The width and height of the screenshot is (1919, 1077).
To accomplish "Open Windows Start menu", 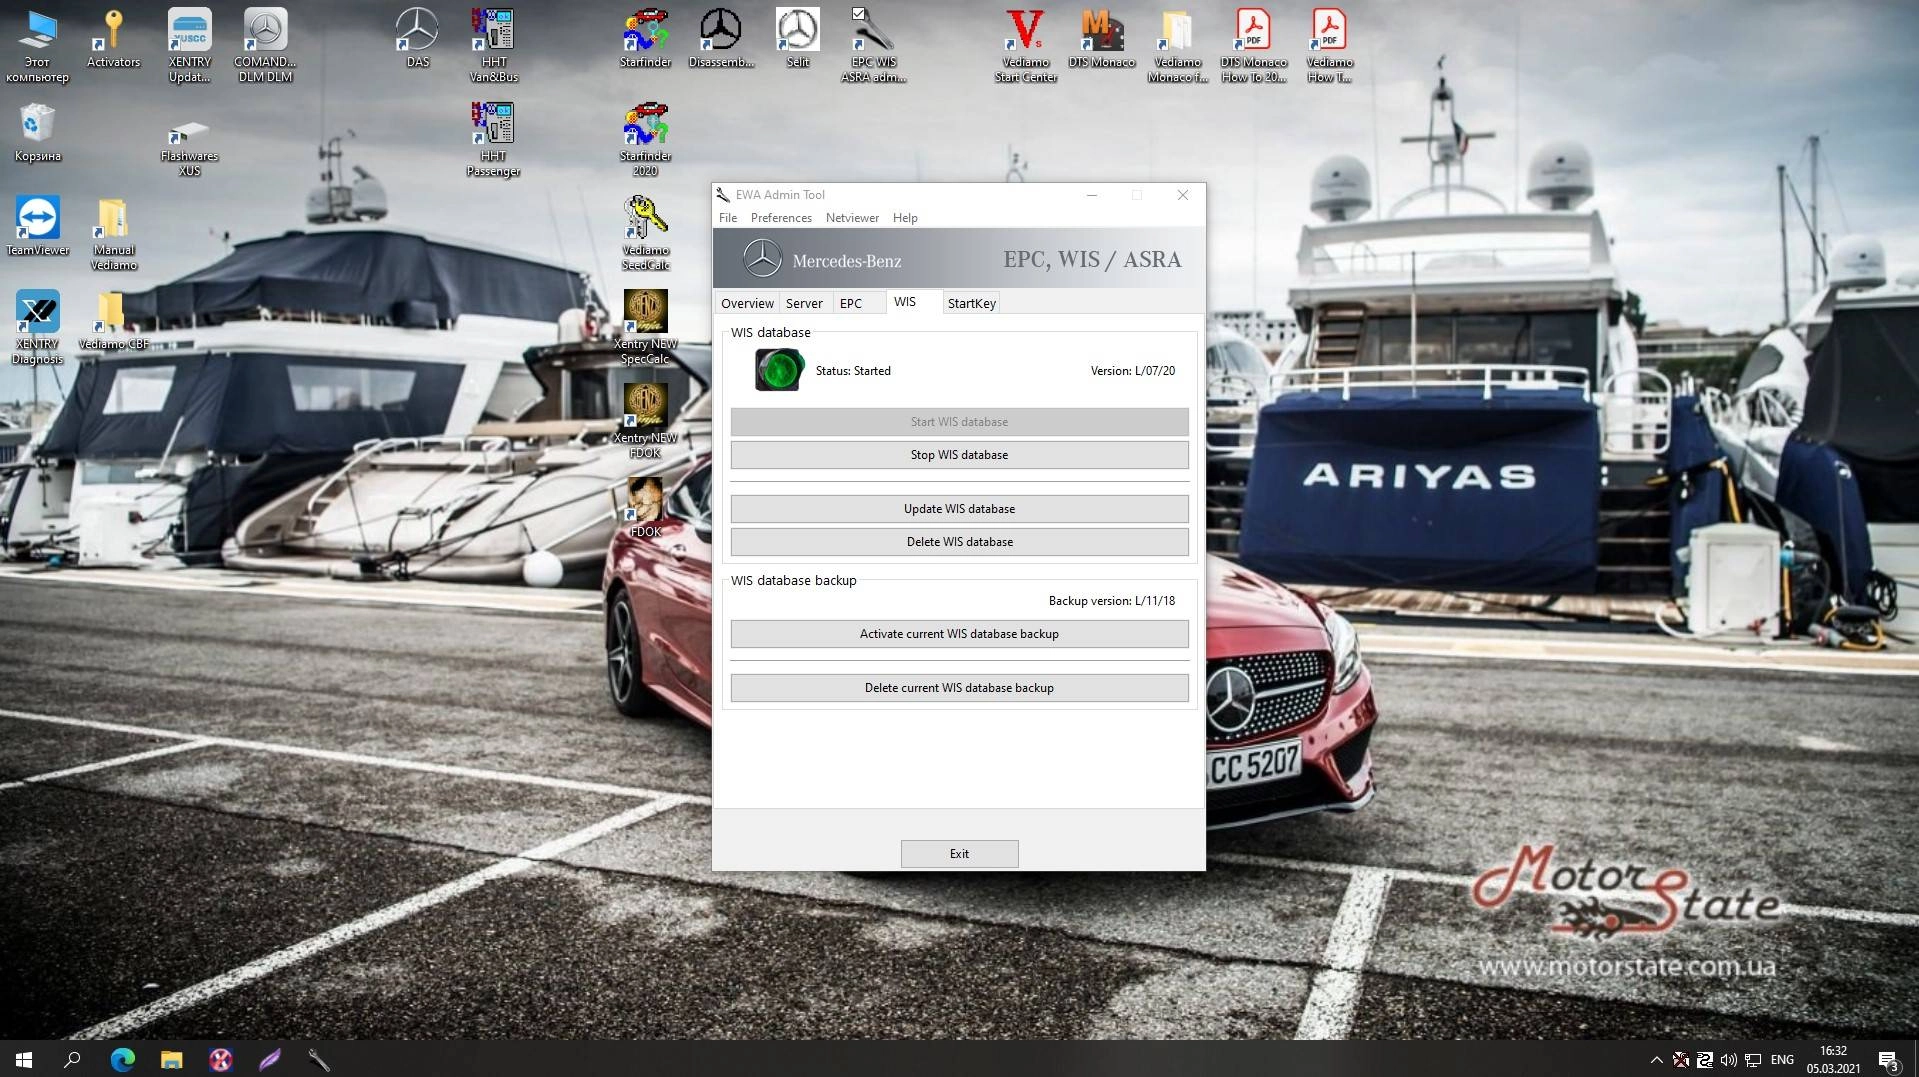I will pos(24,1059).
